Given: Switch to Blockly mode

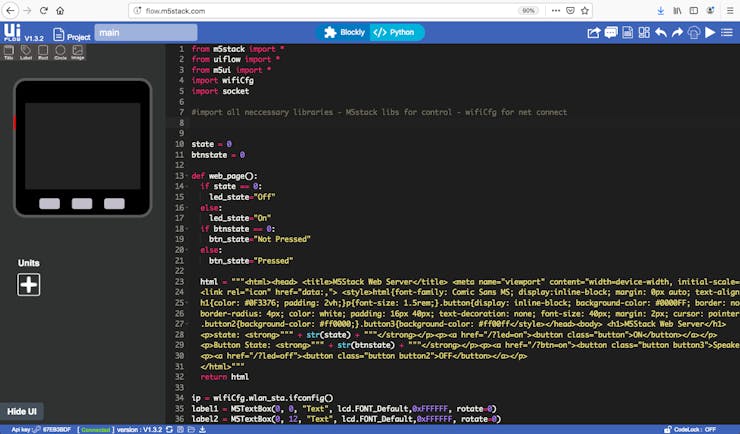Looking at the screenshot, I should [344, 32].
